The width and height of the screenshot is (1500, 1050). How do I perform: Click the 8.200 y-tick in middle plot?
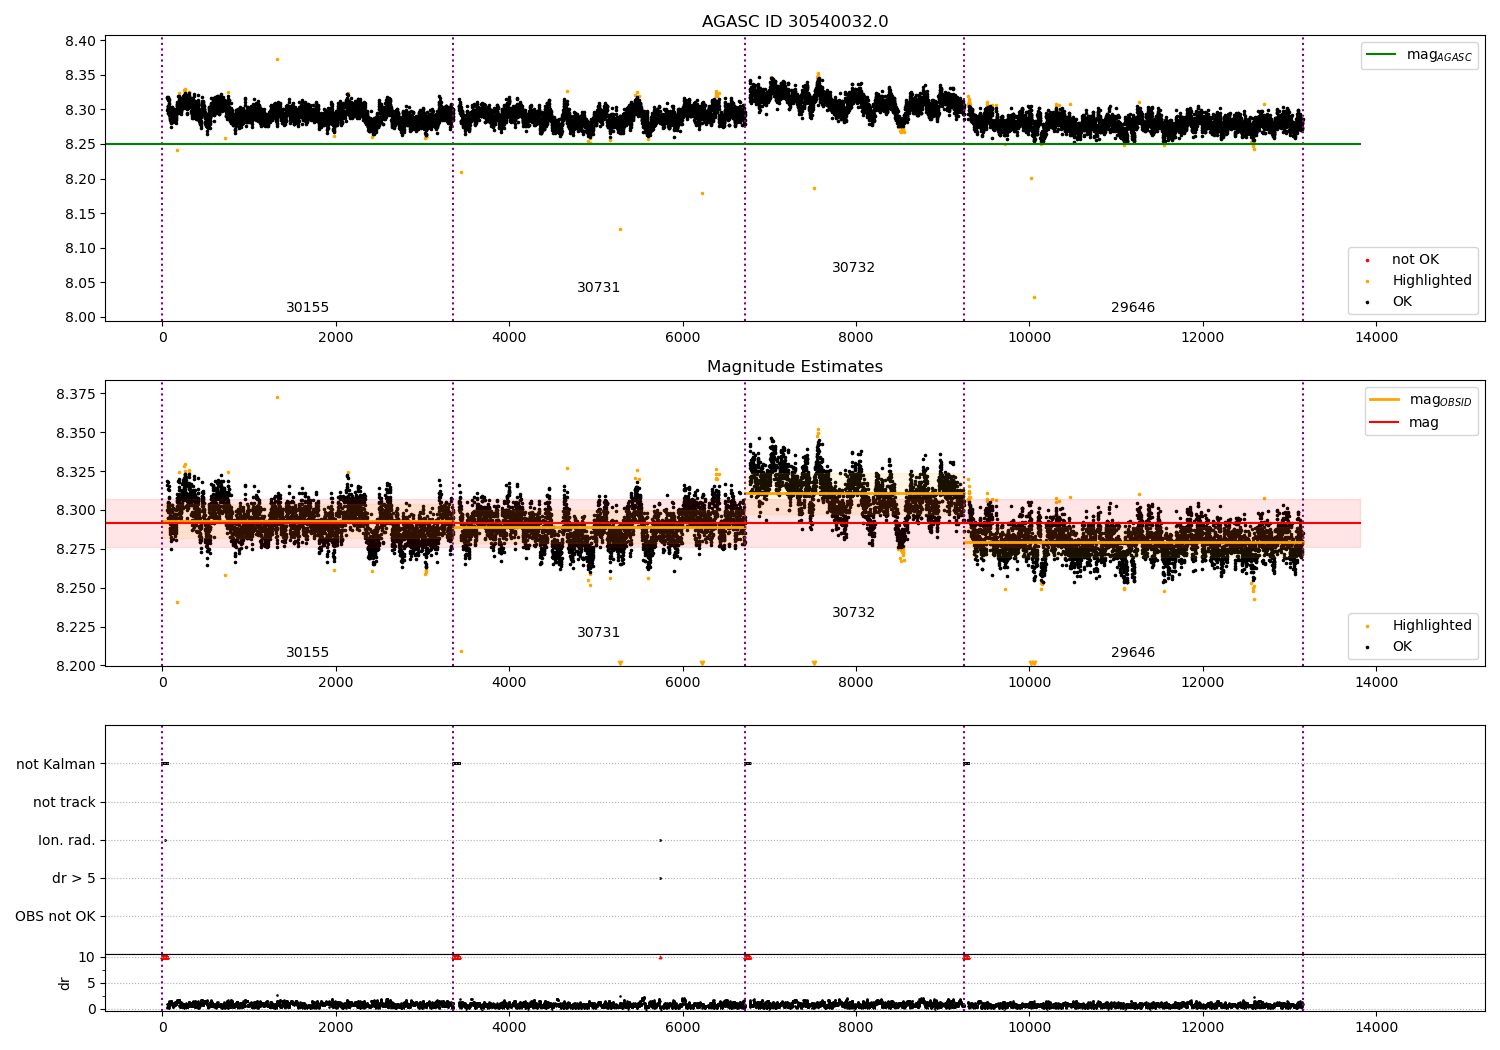76,666
